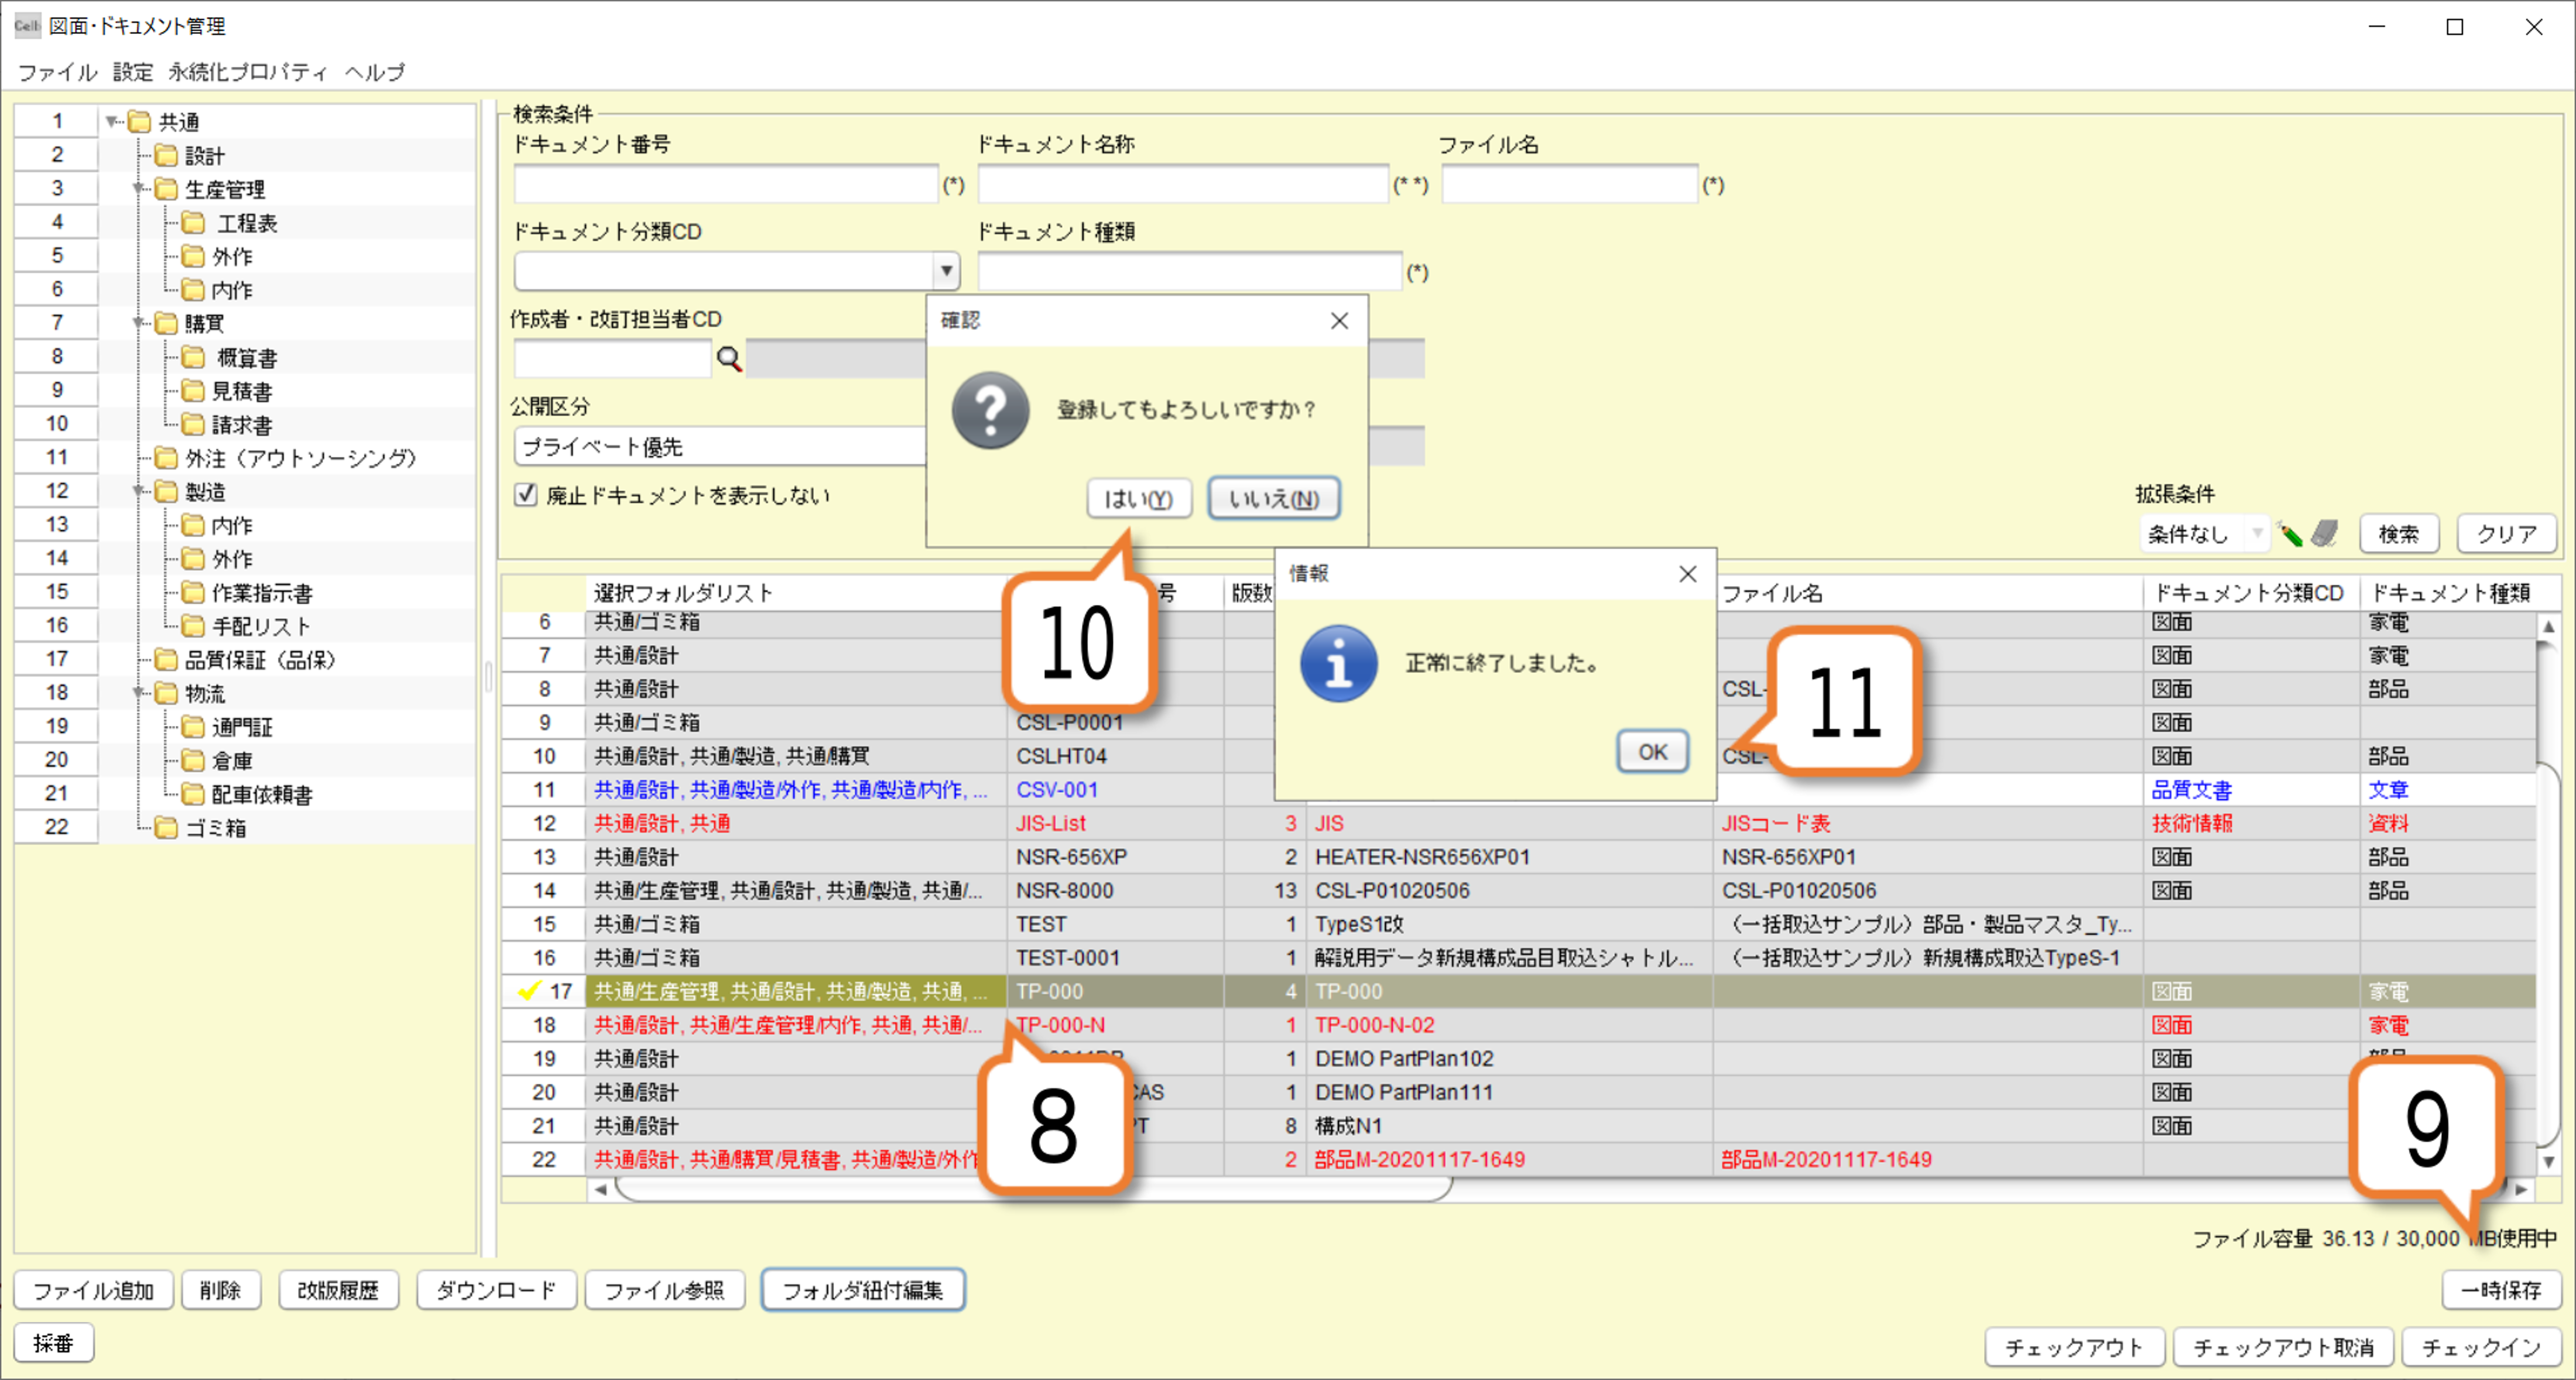
Task: Collapse the 購買 tree node
Action: tap(140, 324)
